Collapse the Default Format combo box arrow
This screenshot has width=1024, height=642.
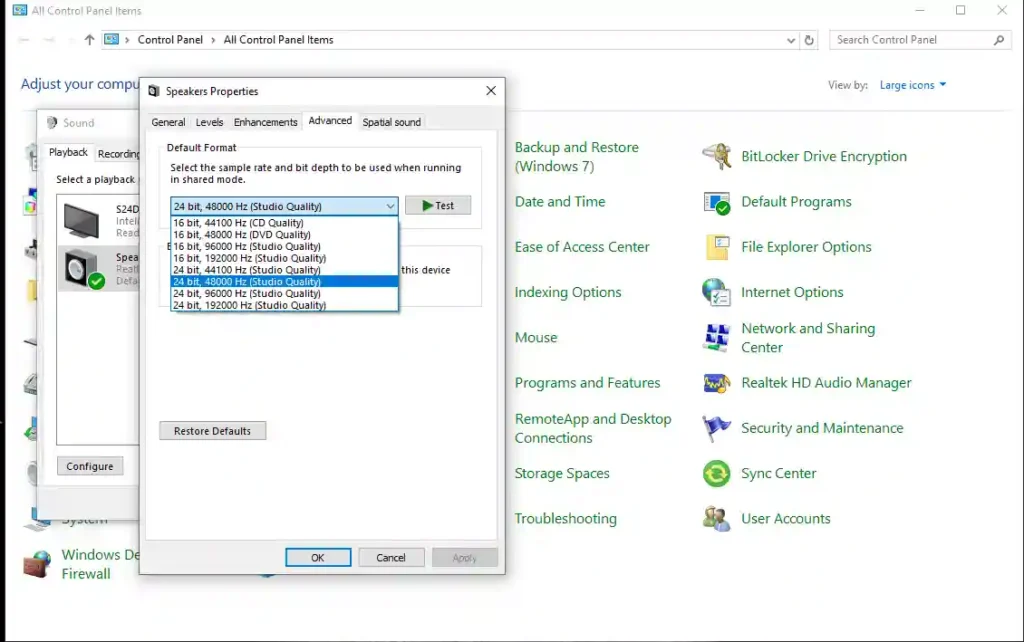(x=390, y=206)
